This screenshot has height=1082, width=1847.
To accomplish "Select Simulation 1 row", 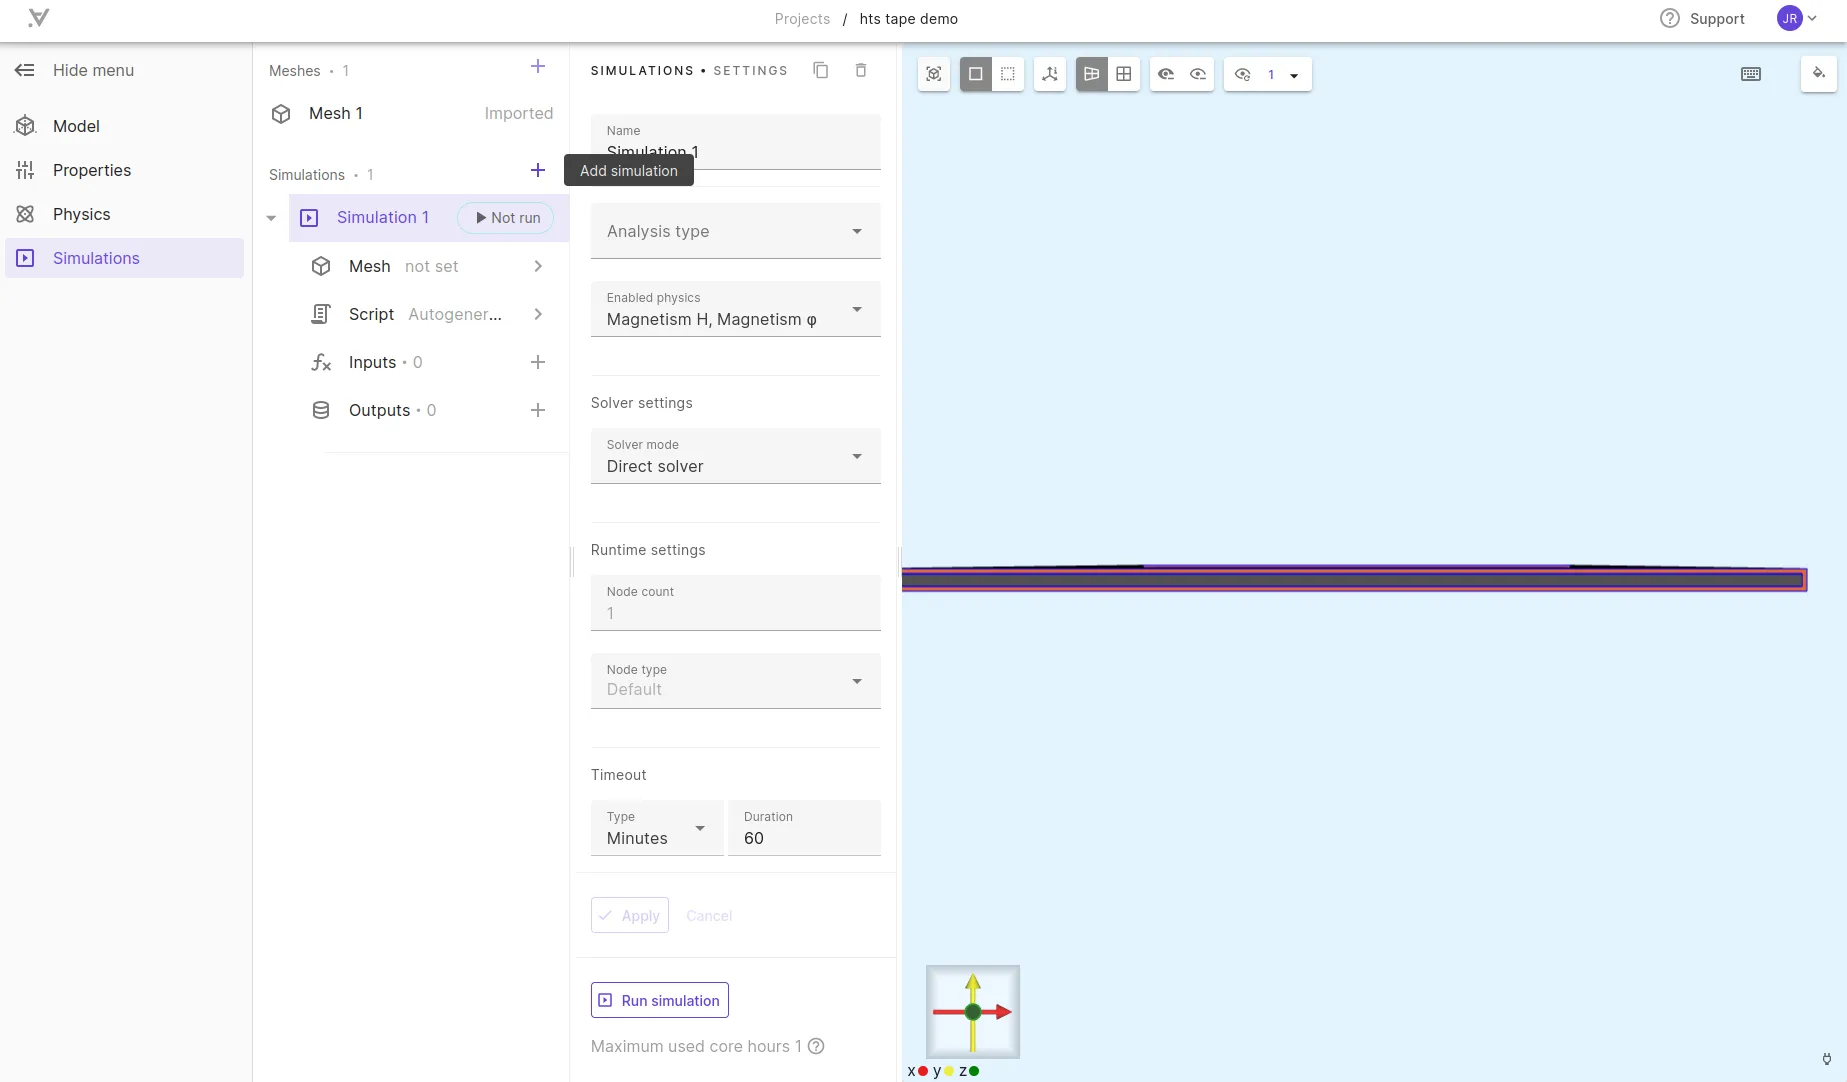I will (x=429, y=218).
